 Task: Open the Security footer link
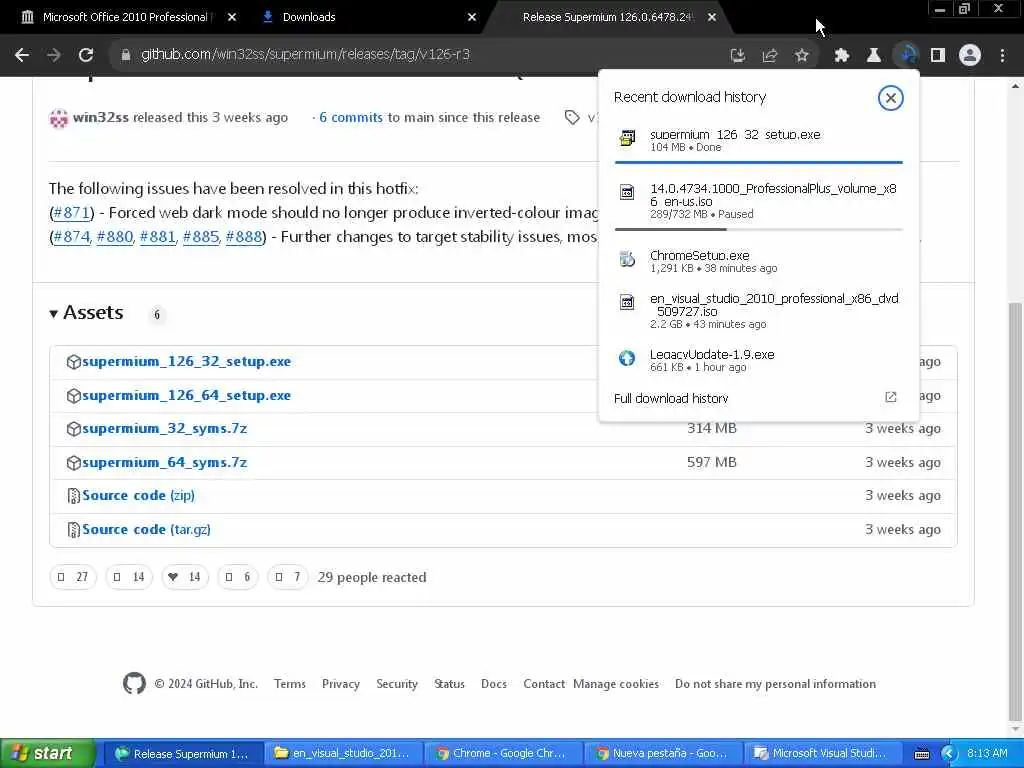point(396,684)
